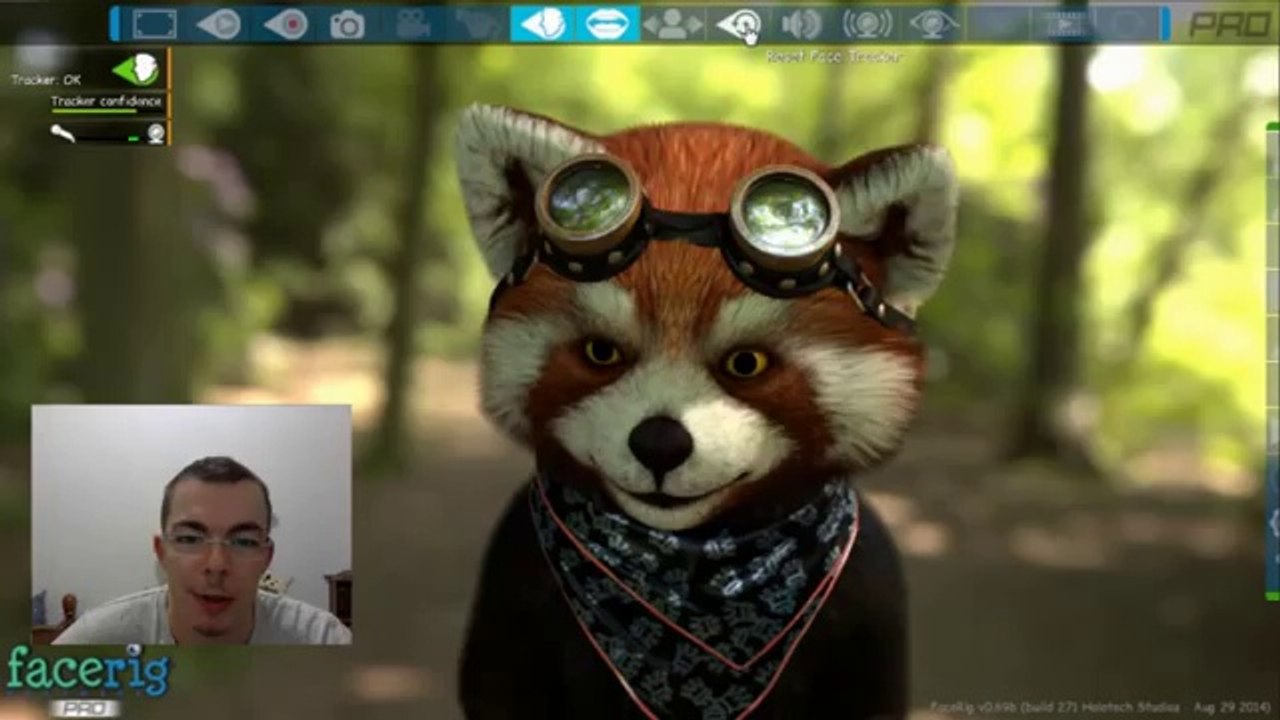Click the camera snapshot icon

click(347, 24)
